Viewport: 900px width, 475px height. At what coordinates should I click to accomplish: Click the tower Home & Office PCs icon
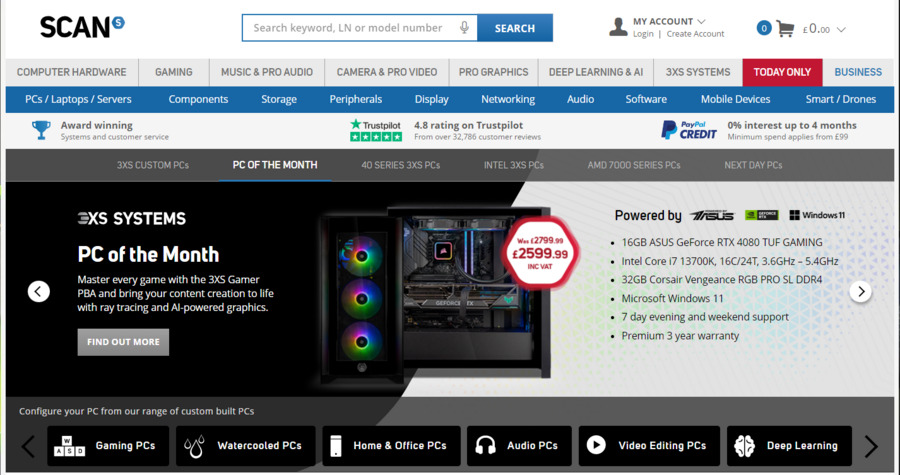tap(336, 446)
